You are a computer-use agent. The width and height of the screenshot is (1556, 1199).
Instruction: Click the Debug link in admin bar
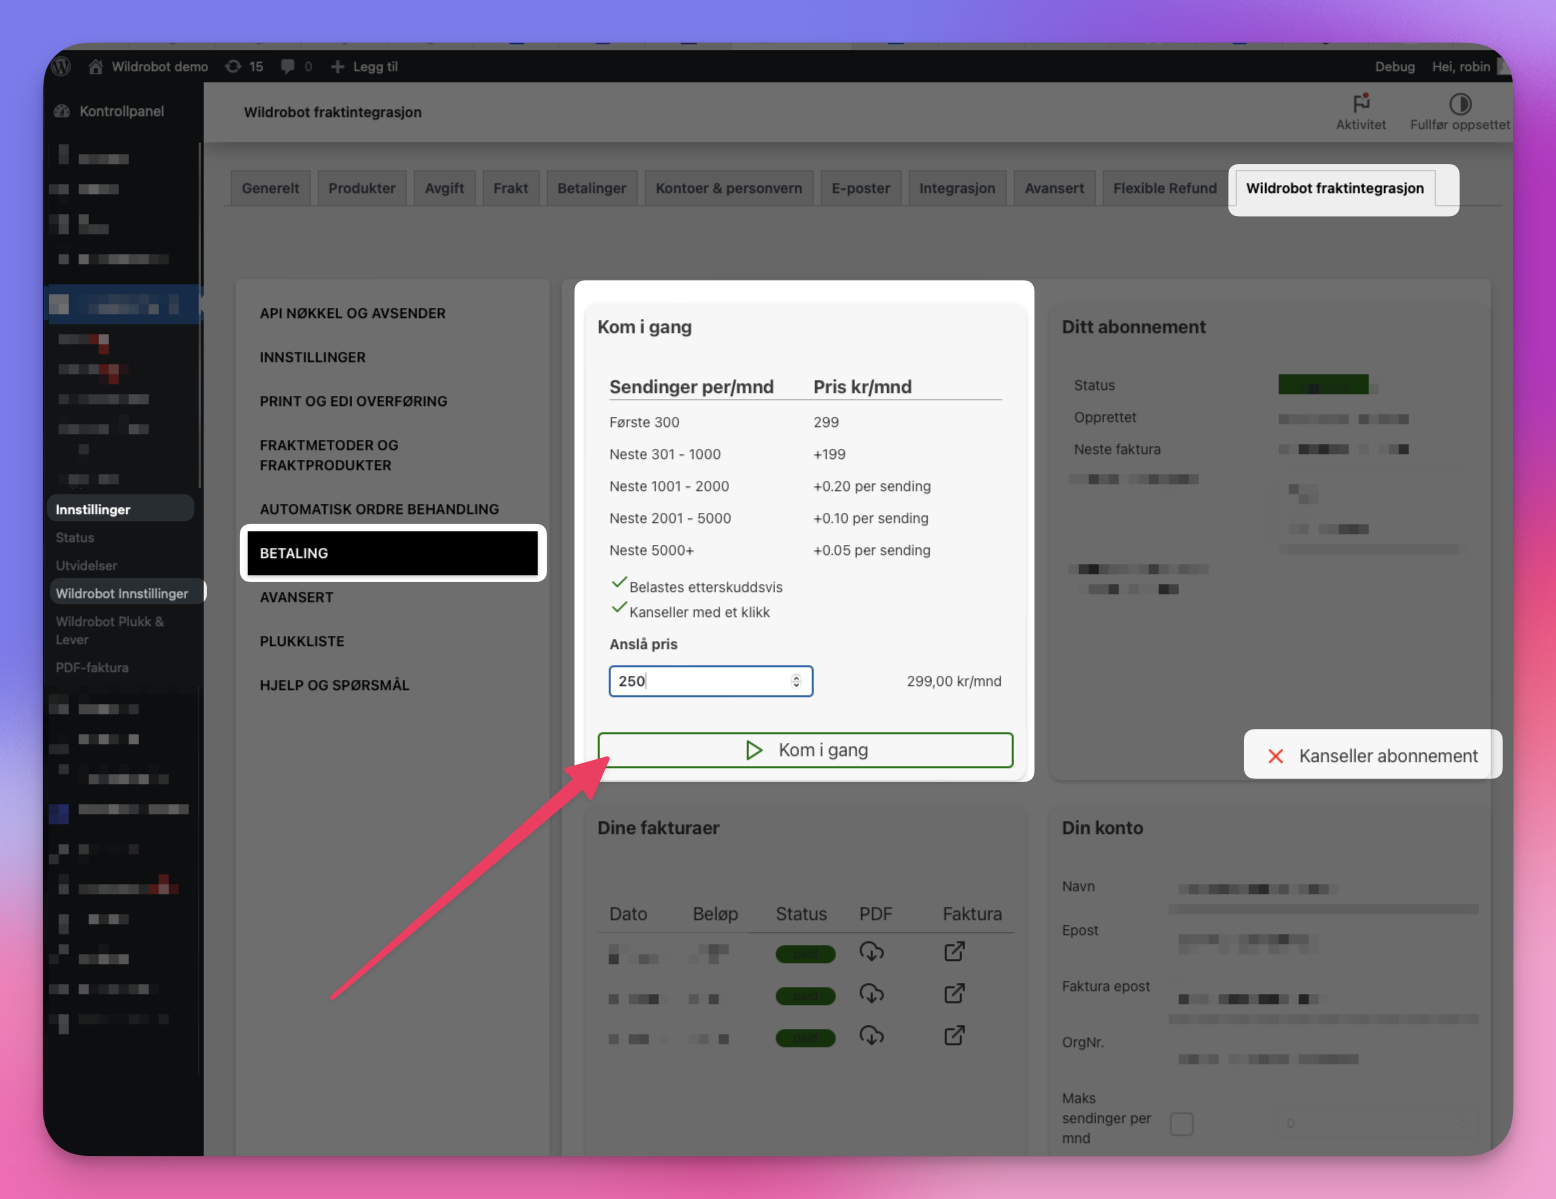pos(1395,66)
